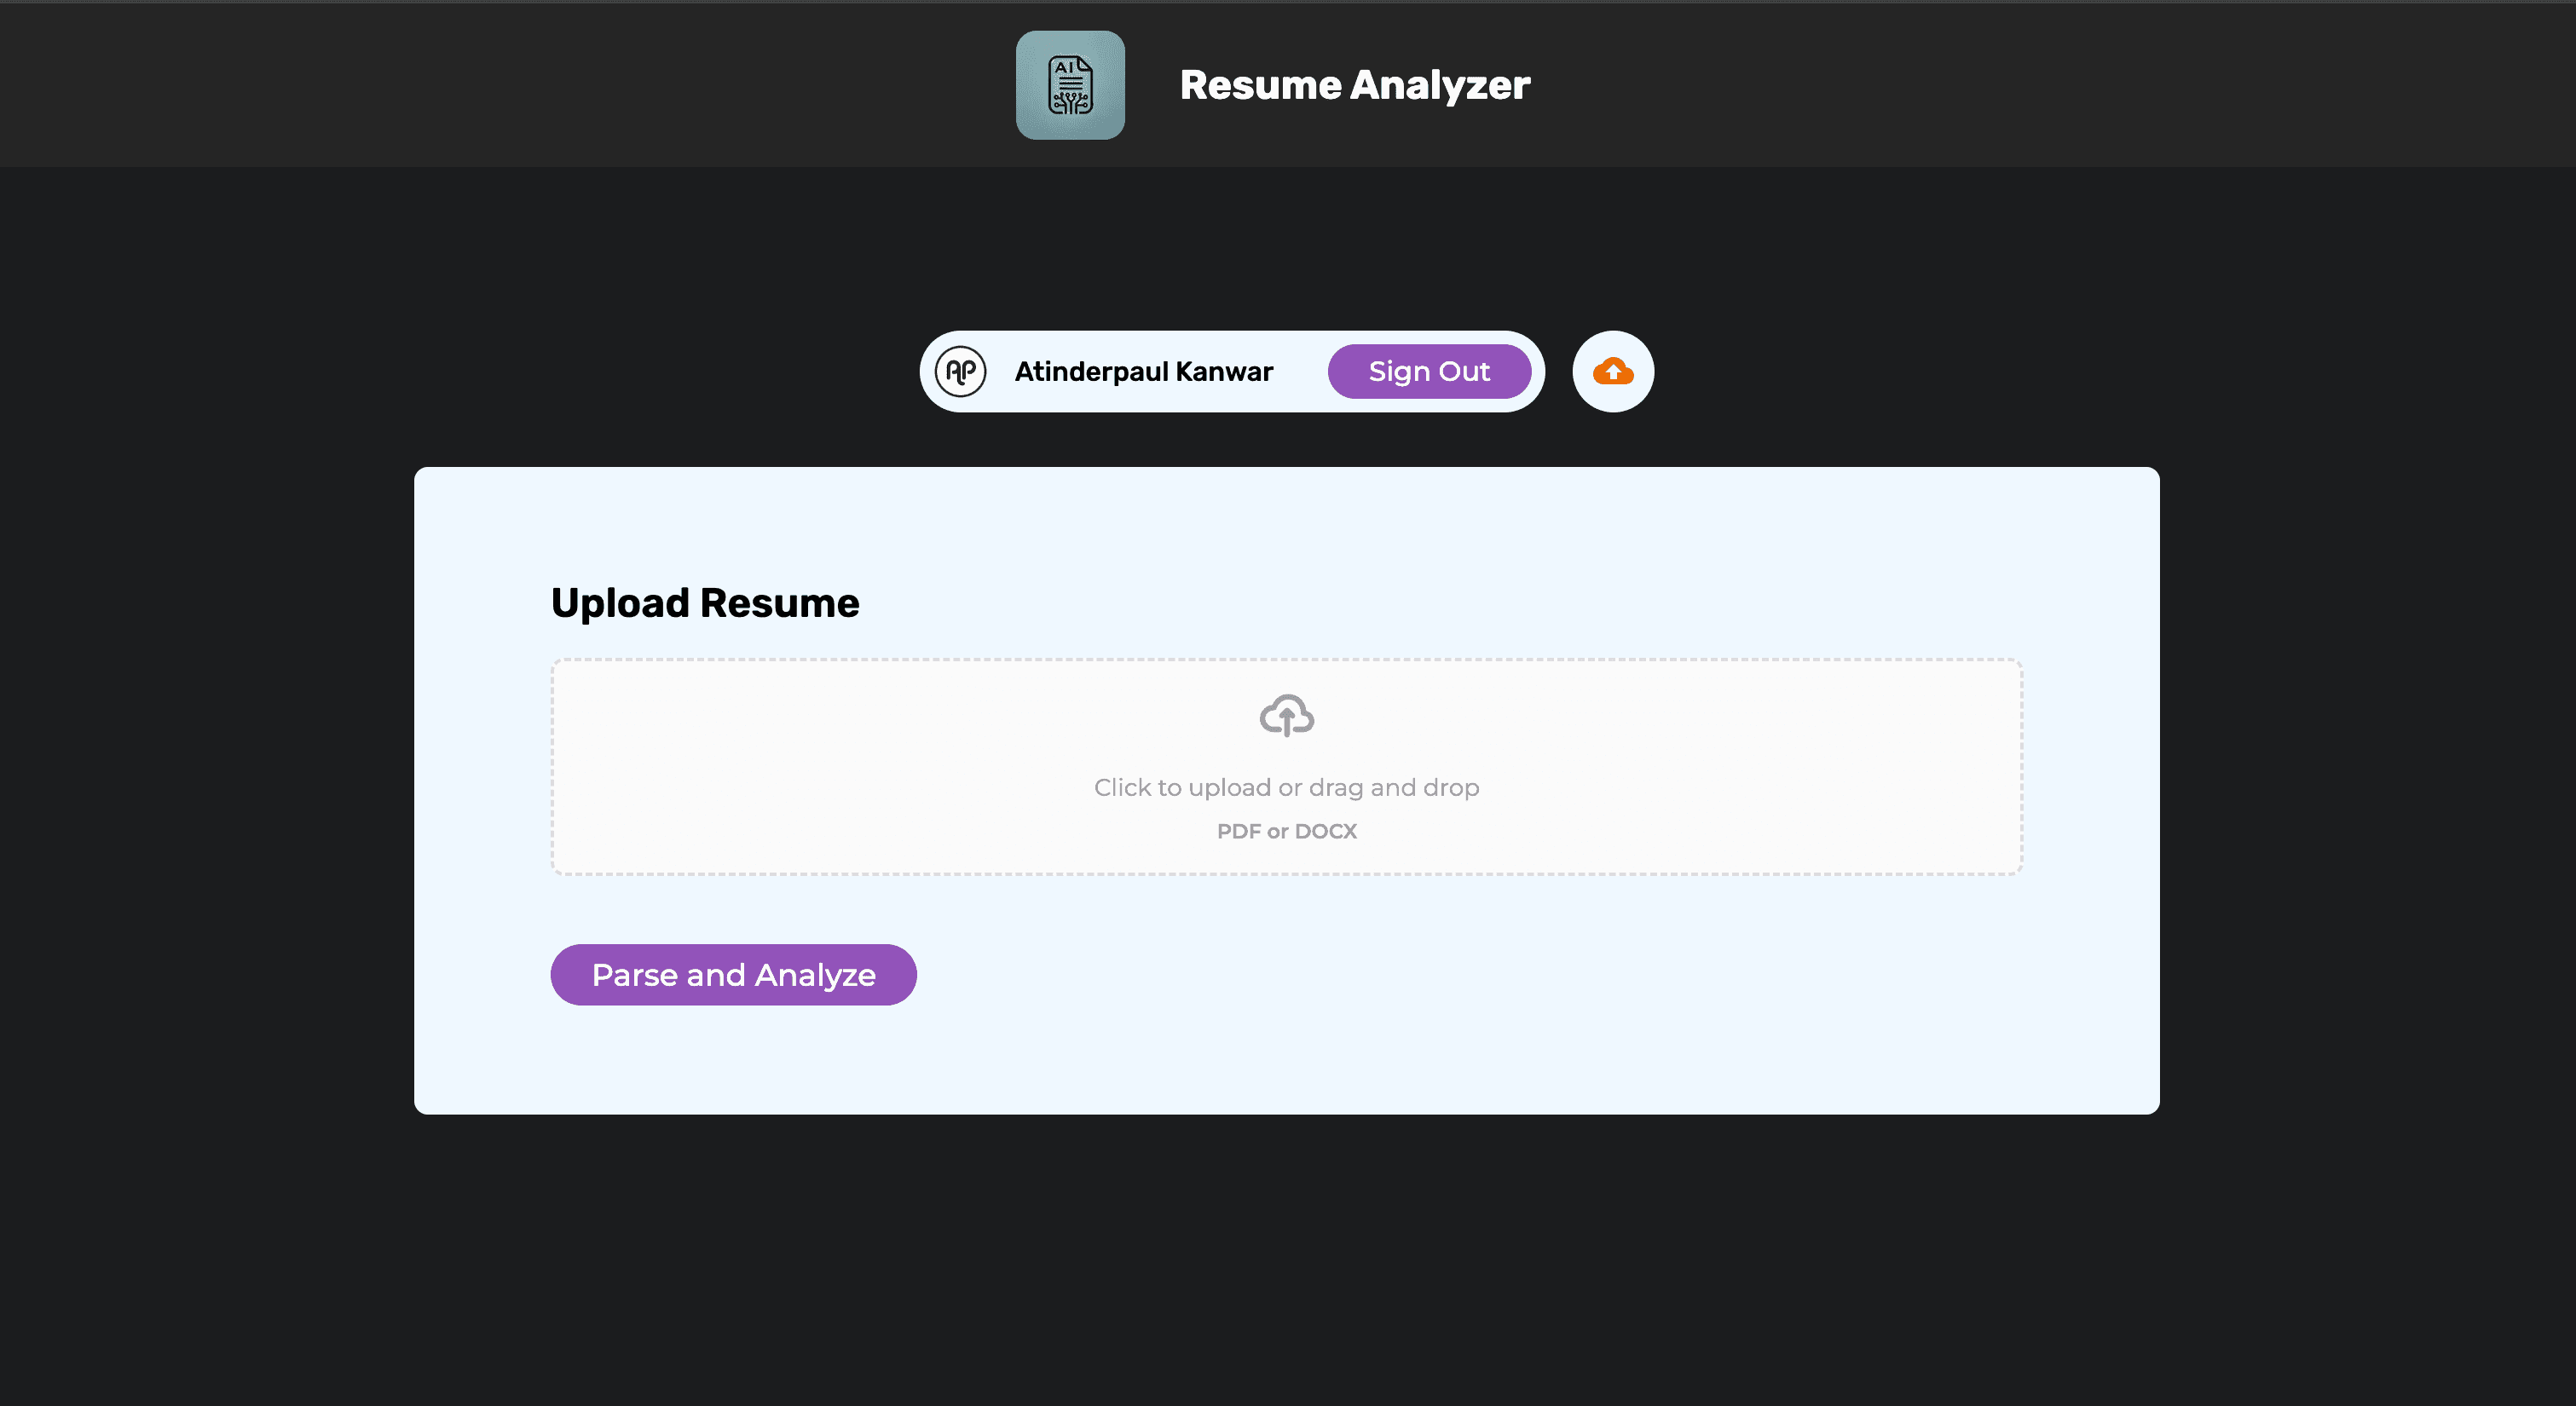
Task: Click the round white upload shortcut button
Action: 1612,372
